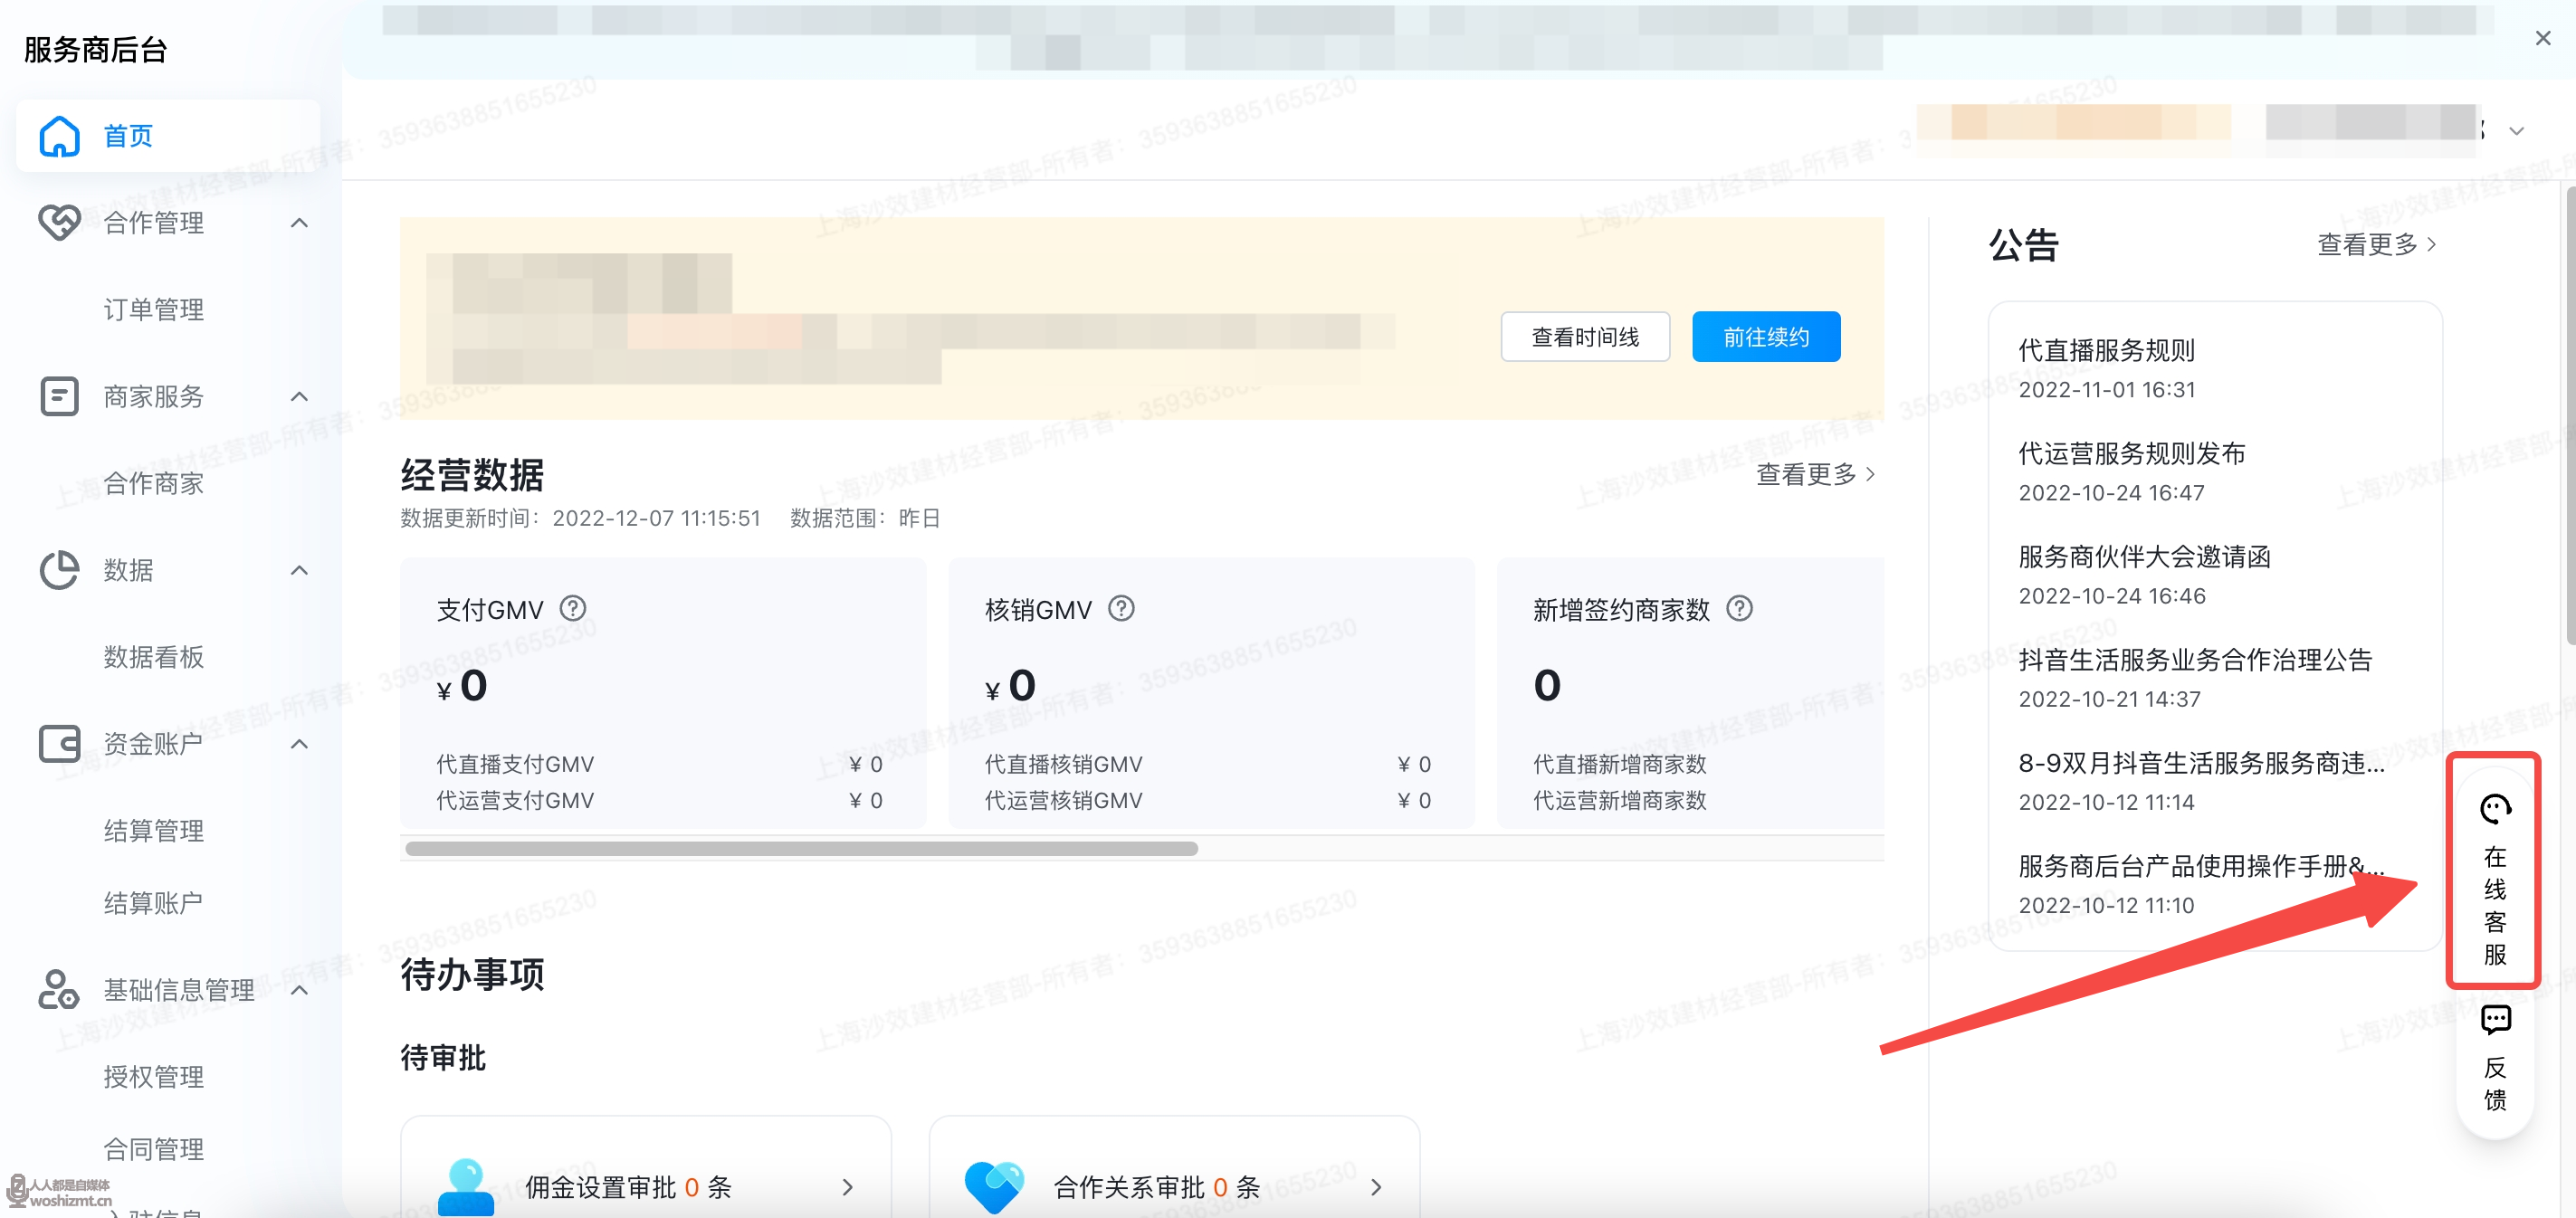Click the arrow on 合作关系审批 card
The width and height of the screenshot is (2576, 1218).
click(1376, 1187)
